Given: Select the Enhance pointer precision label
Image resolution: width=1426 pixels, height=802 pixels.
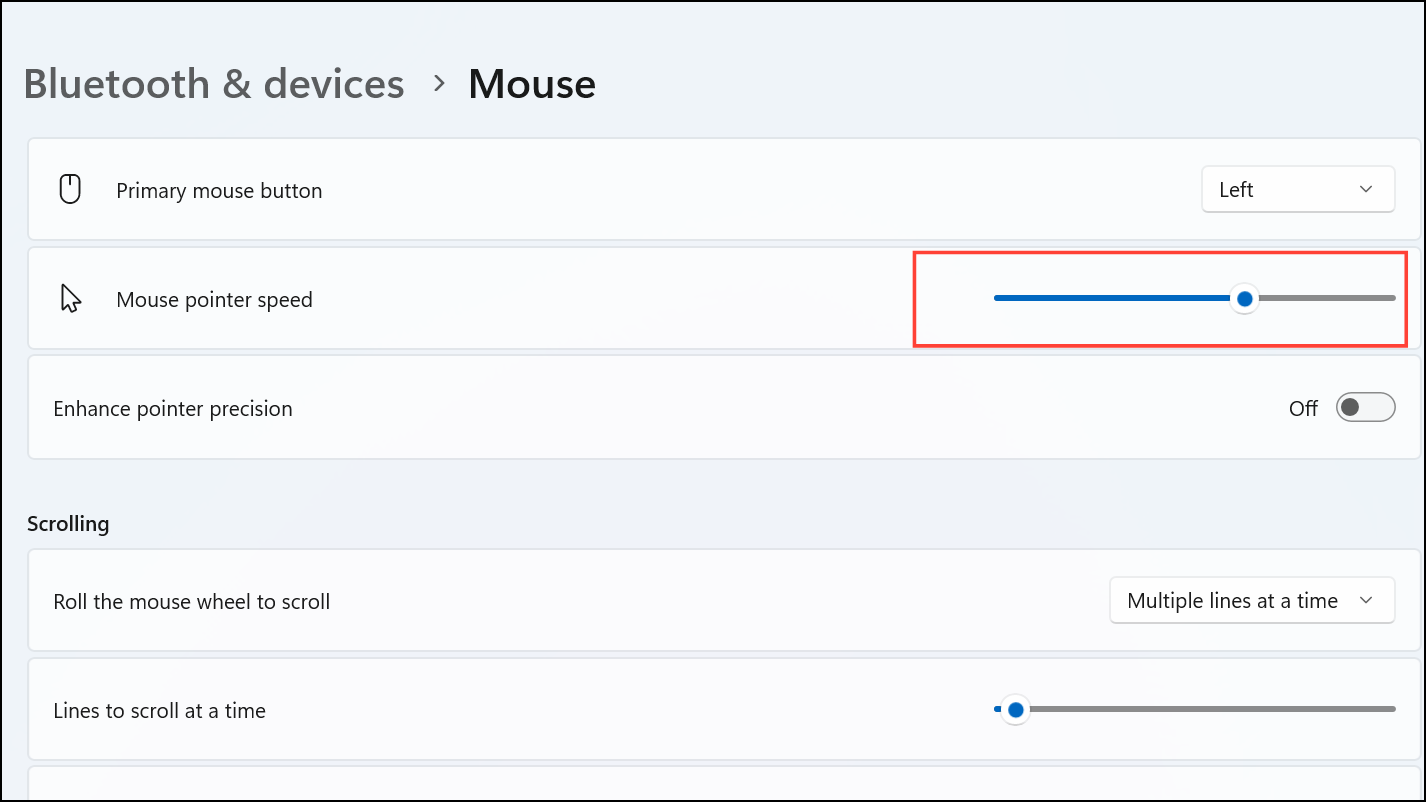Looking at the screenshot, I should (173, 409).
